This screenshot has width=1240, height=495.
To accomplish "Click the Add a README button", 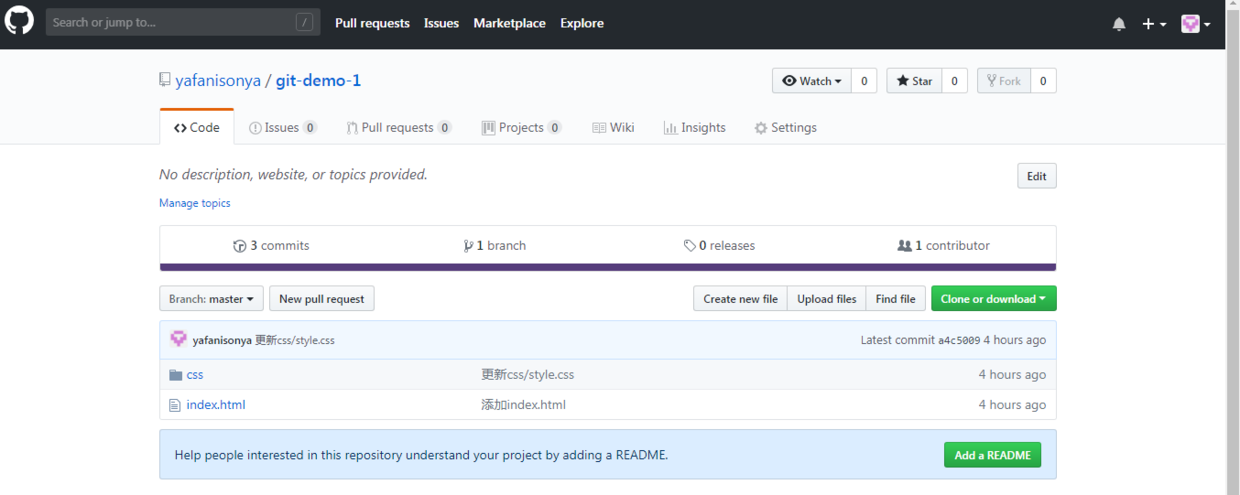I will click(992, 455).
